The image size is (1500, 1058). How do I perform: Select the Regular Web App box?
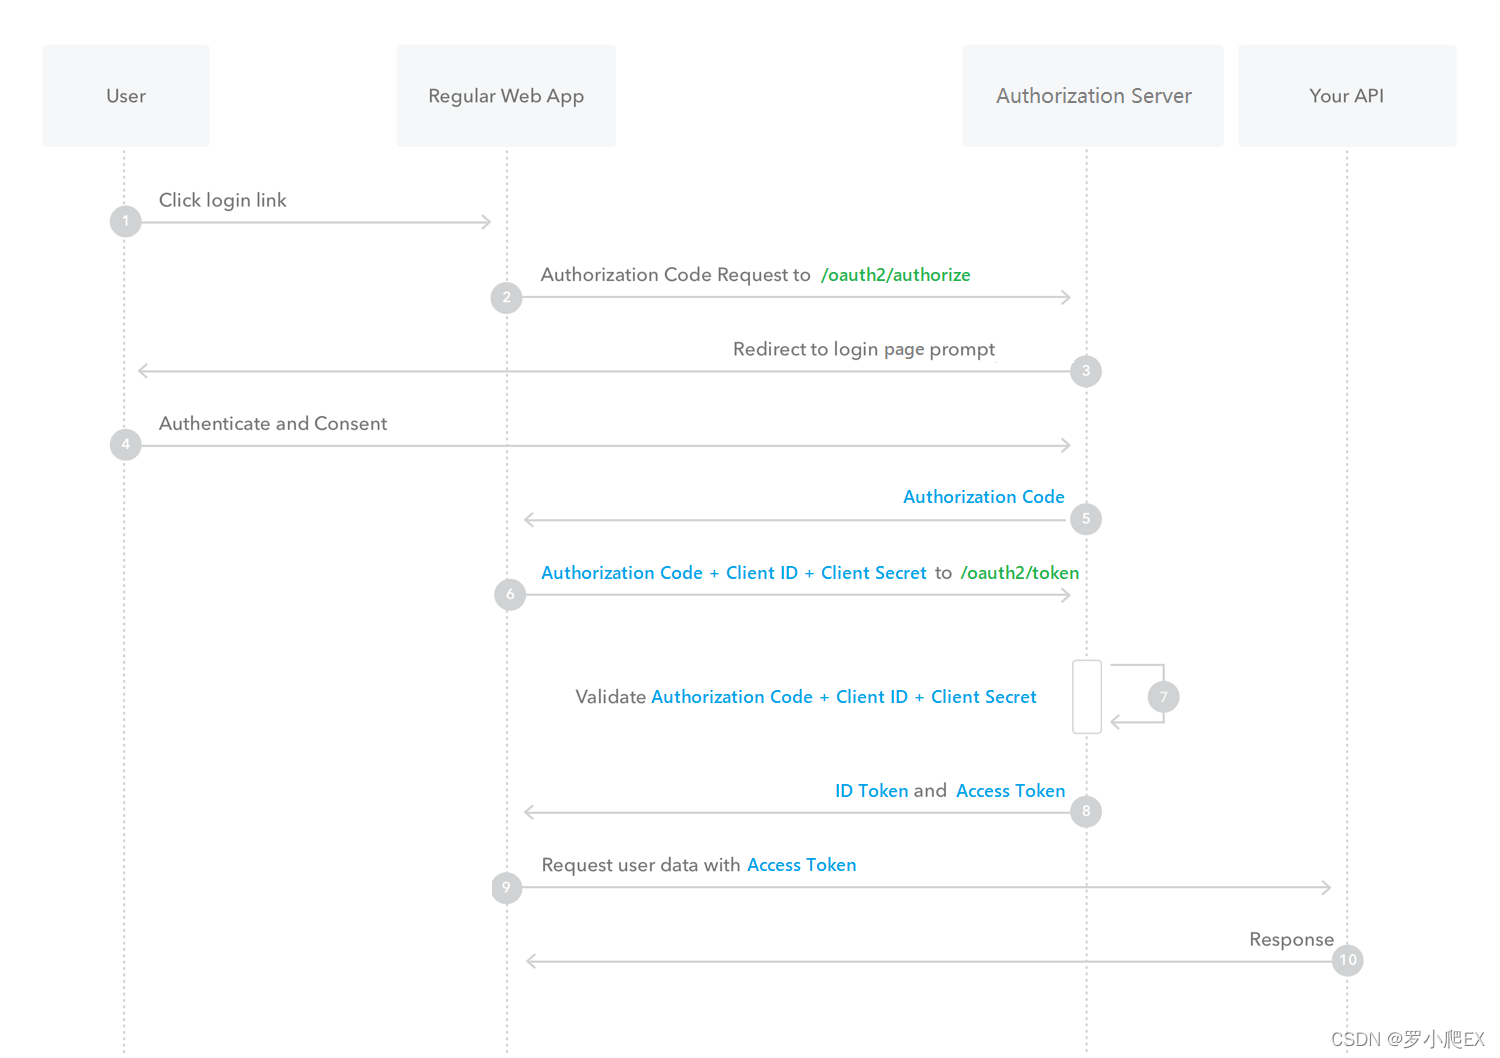pos(506,96)
